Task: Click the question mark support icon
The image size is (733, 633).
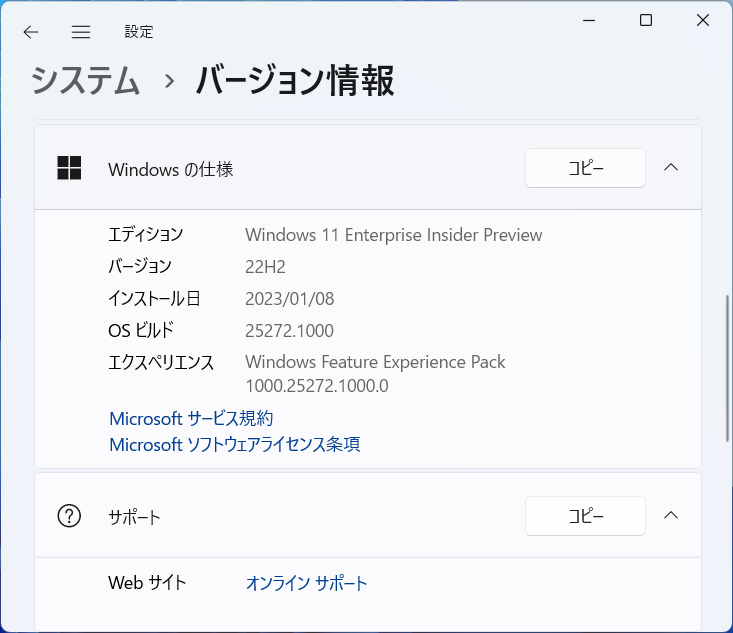Action: [x=69, y=516]
